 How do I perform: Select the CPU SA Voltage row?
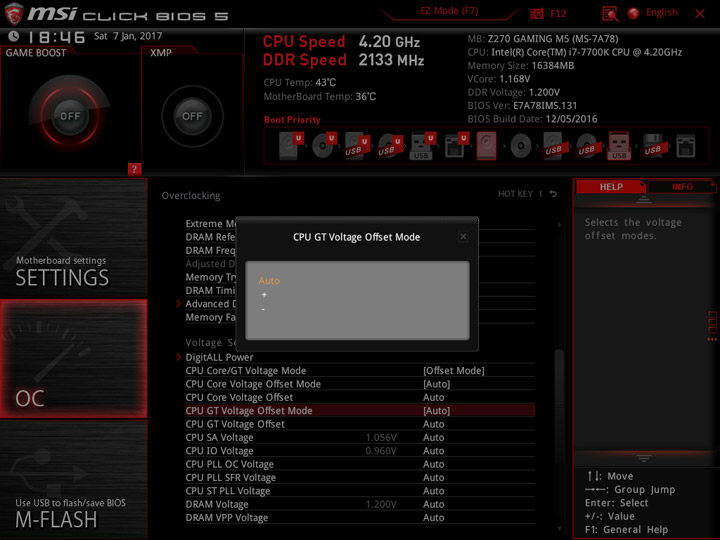360,437
